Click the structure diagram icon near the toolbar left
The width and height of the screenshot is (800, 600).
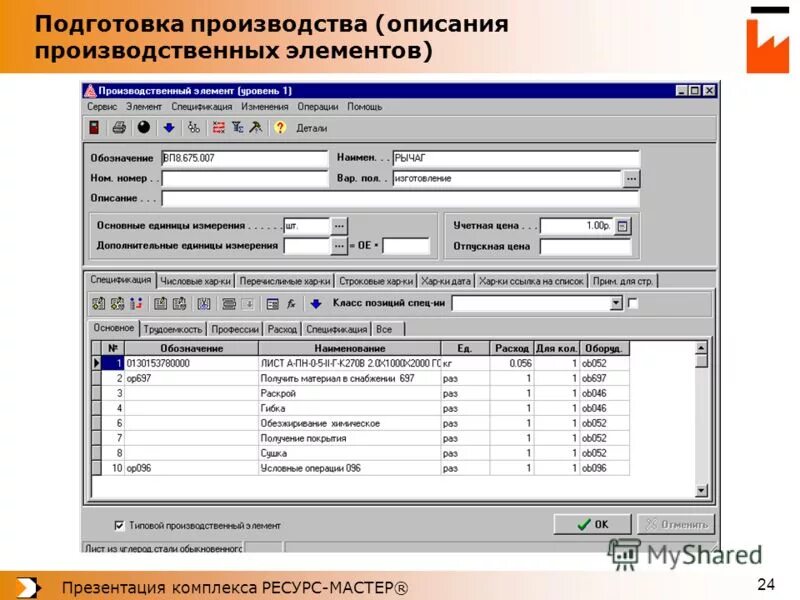coord(193,127)
